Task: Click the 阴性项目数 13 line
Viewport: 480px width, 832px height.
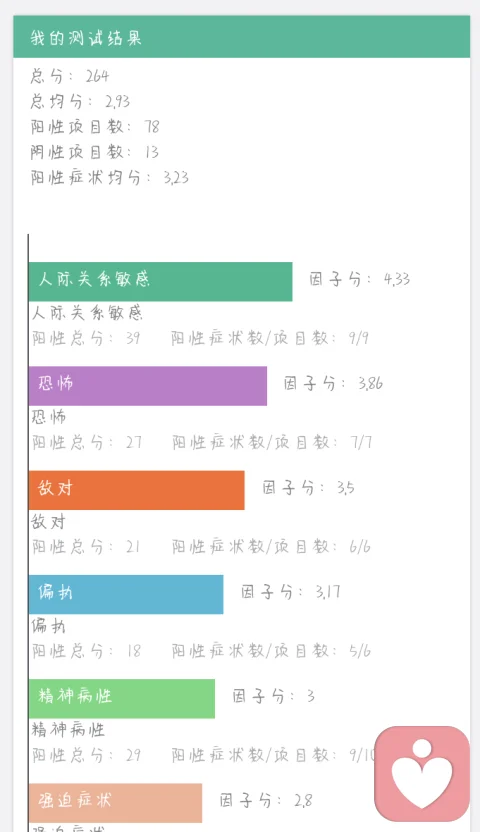Action: click(94, 152)
